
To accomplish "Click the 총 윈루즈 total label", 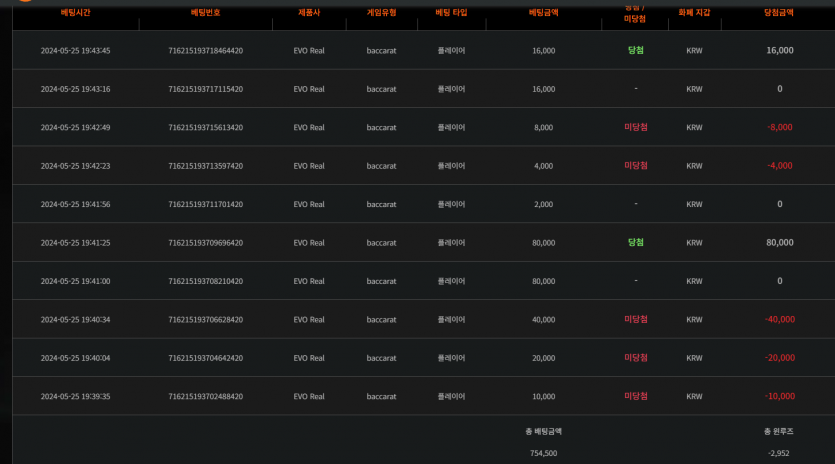I will pyautogui.click(x=779, y=431).
